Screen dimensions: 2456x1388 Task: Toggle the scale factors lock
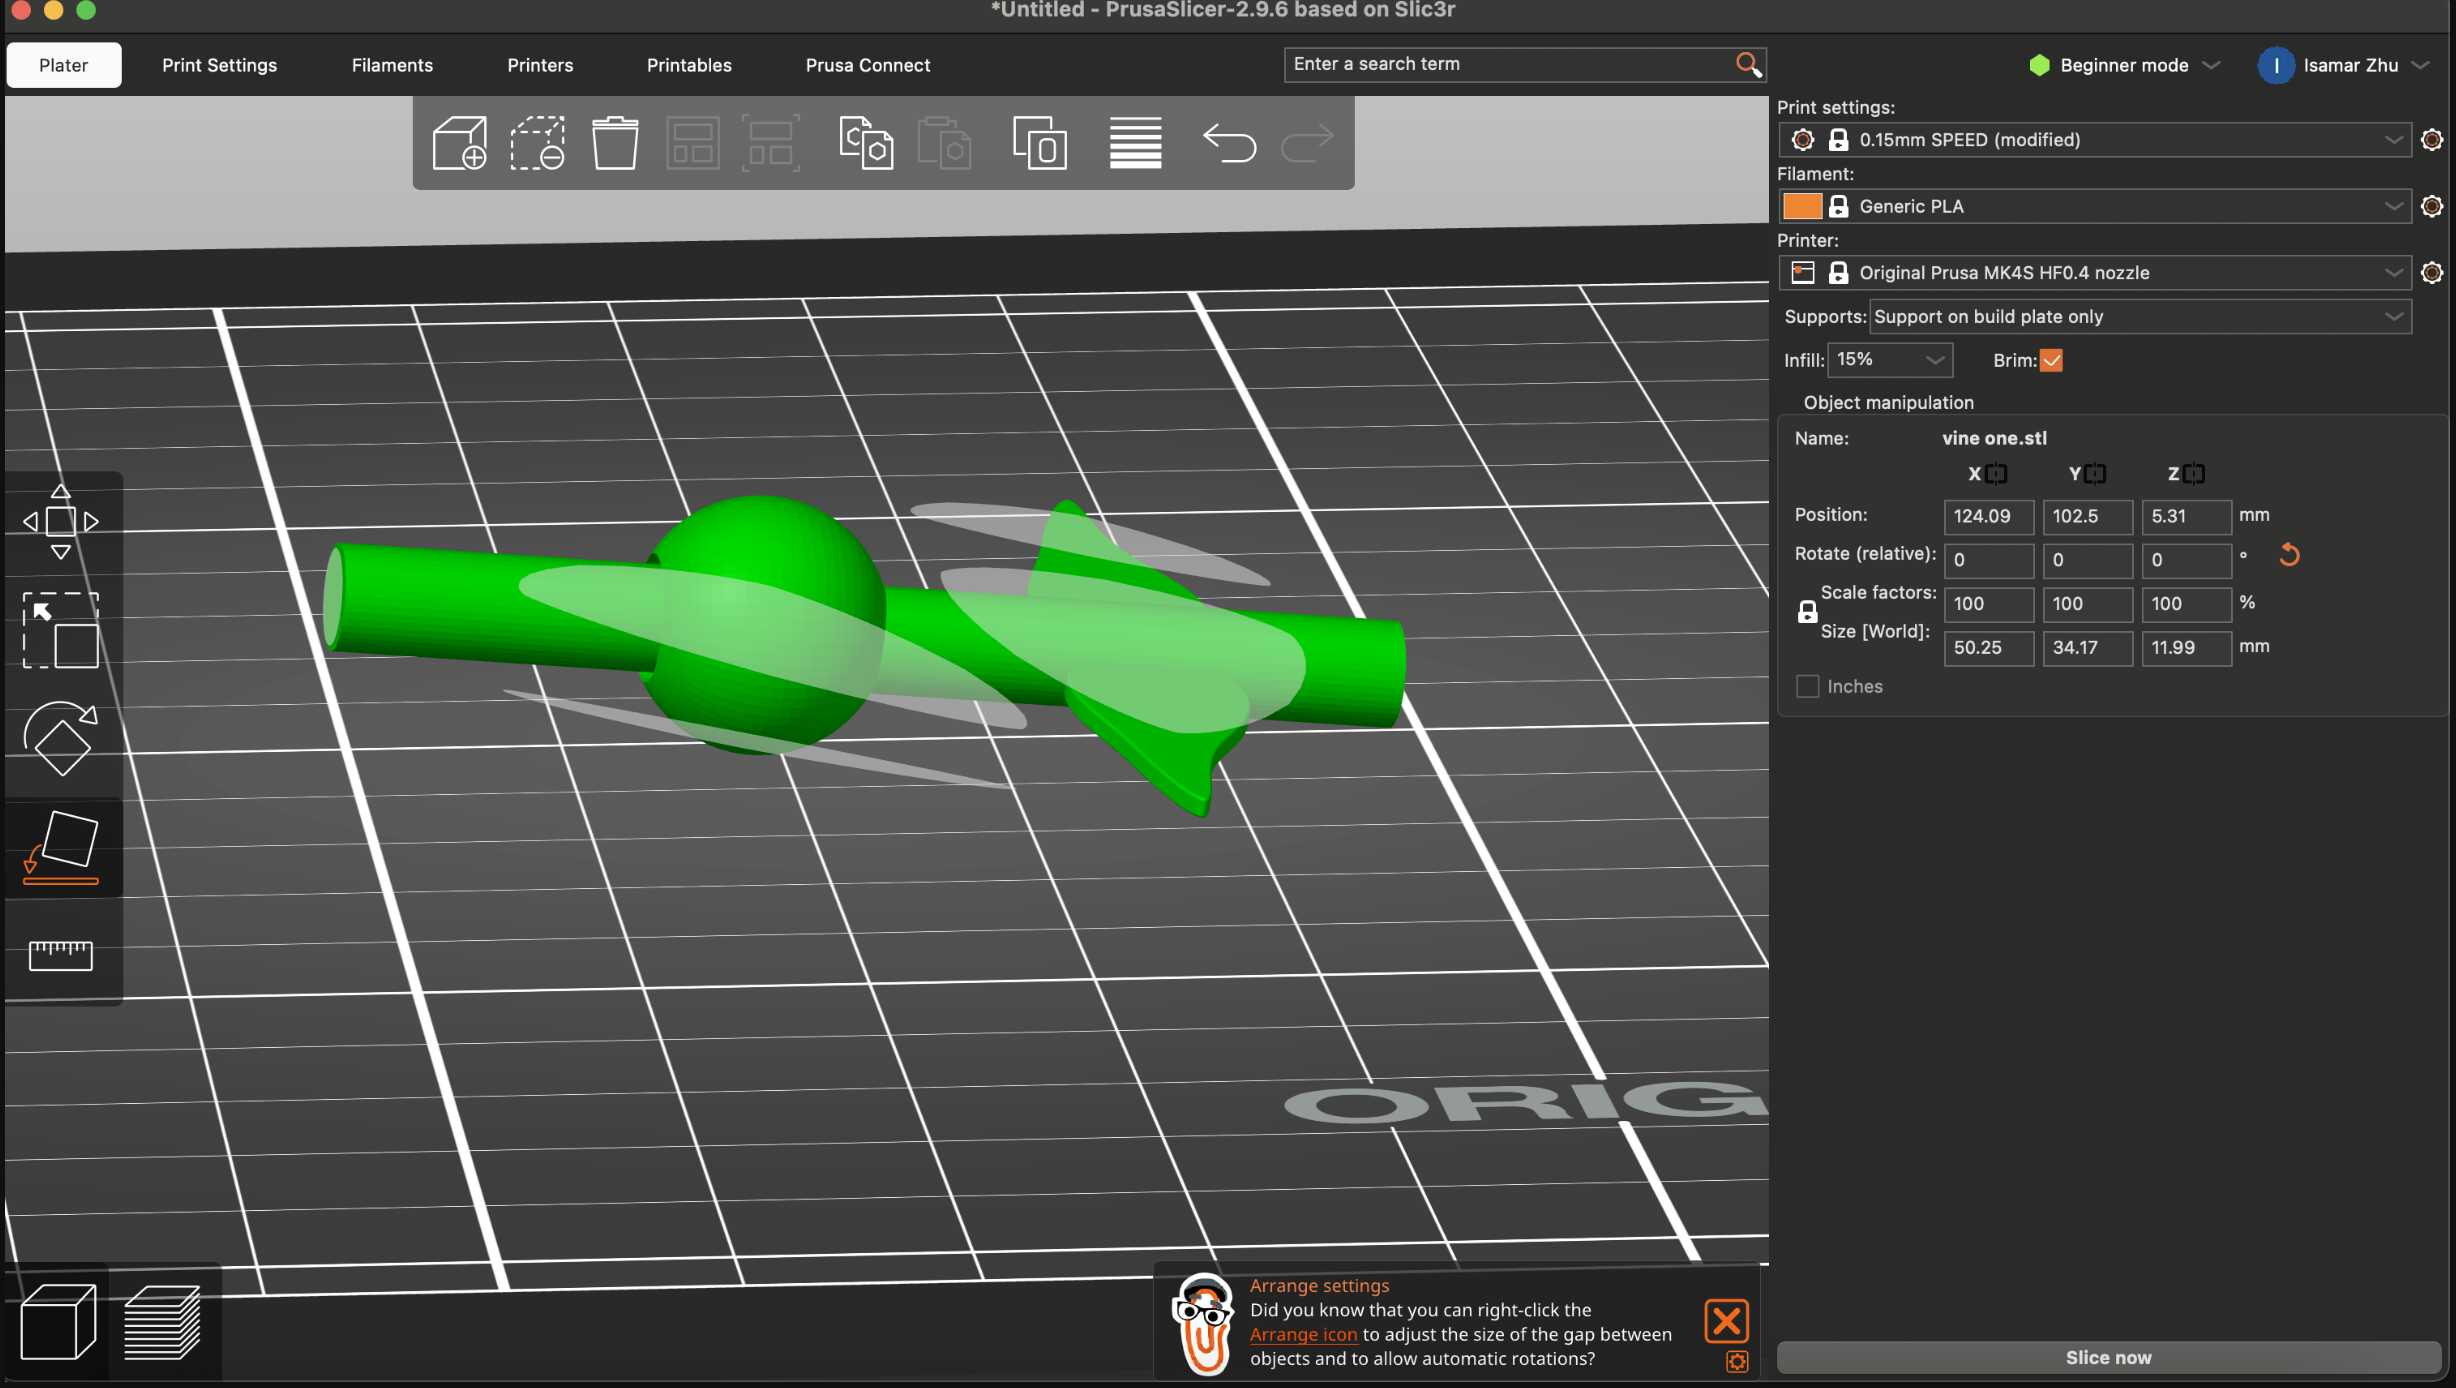point(1807,612)
